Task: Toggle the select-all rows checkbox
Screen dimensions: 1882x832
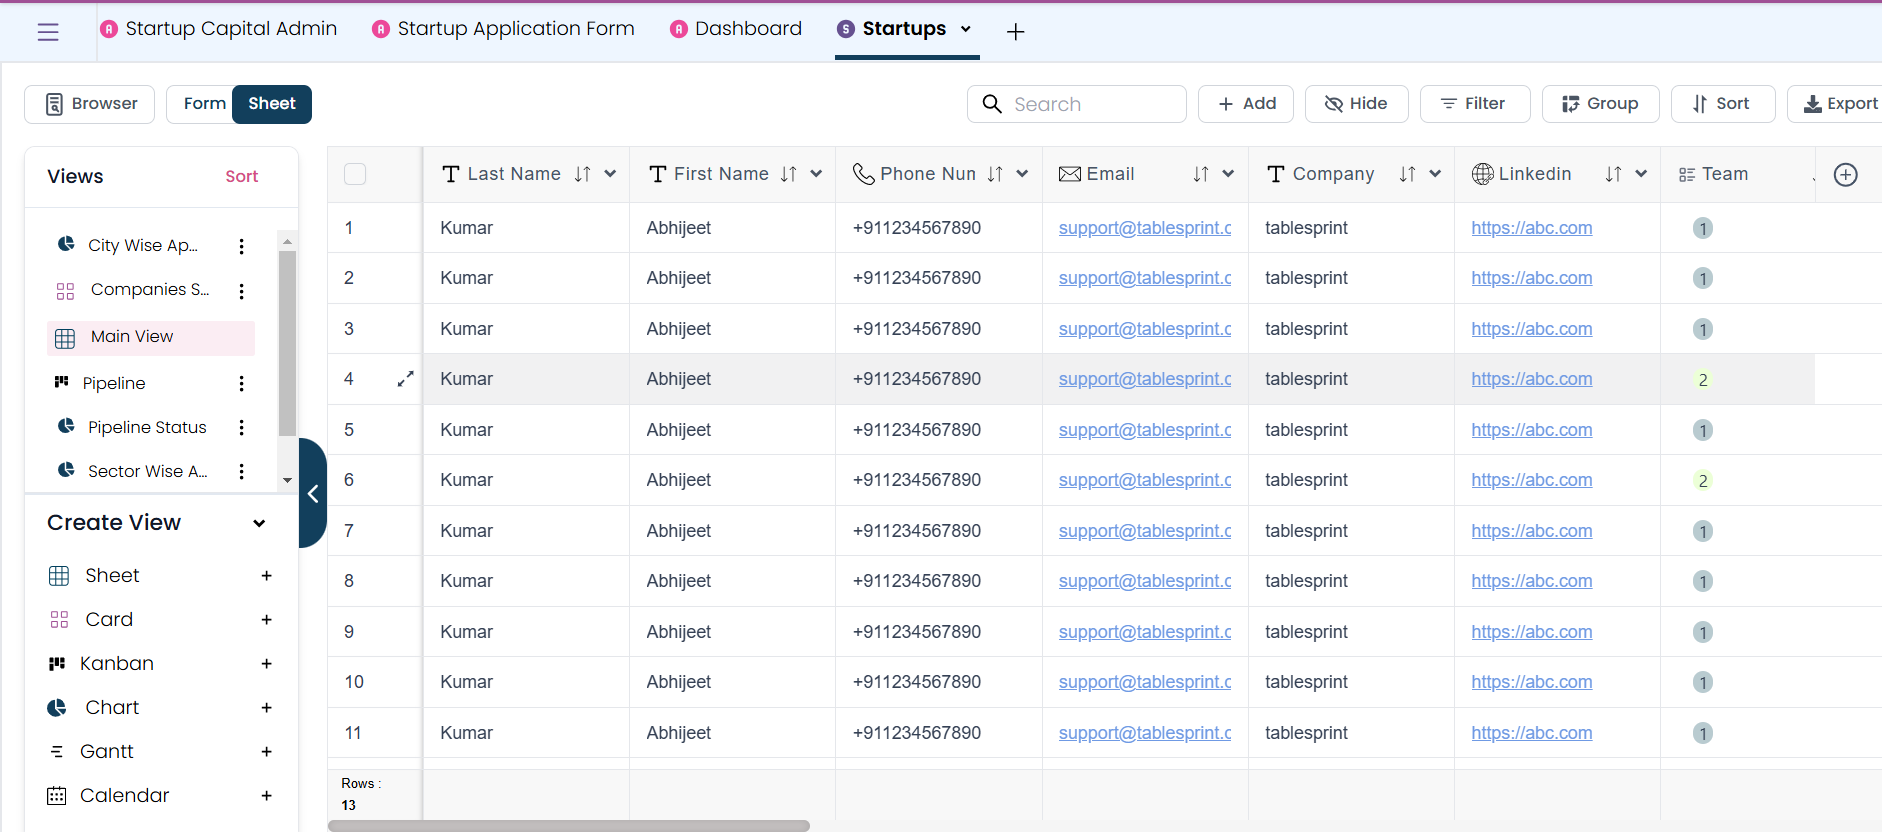Action: [x=355, y=174]
